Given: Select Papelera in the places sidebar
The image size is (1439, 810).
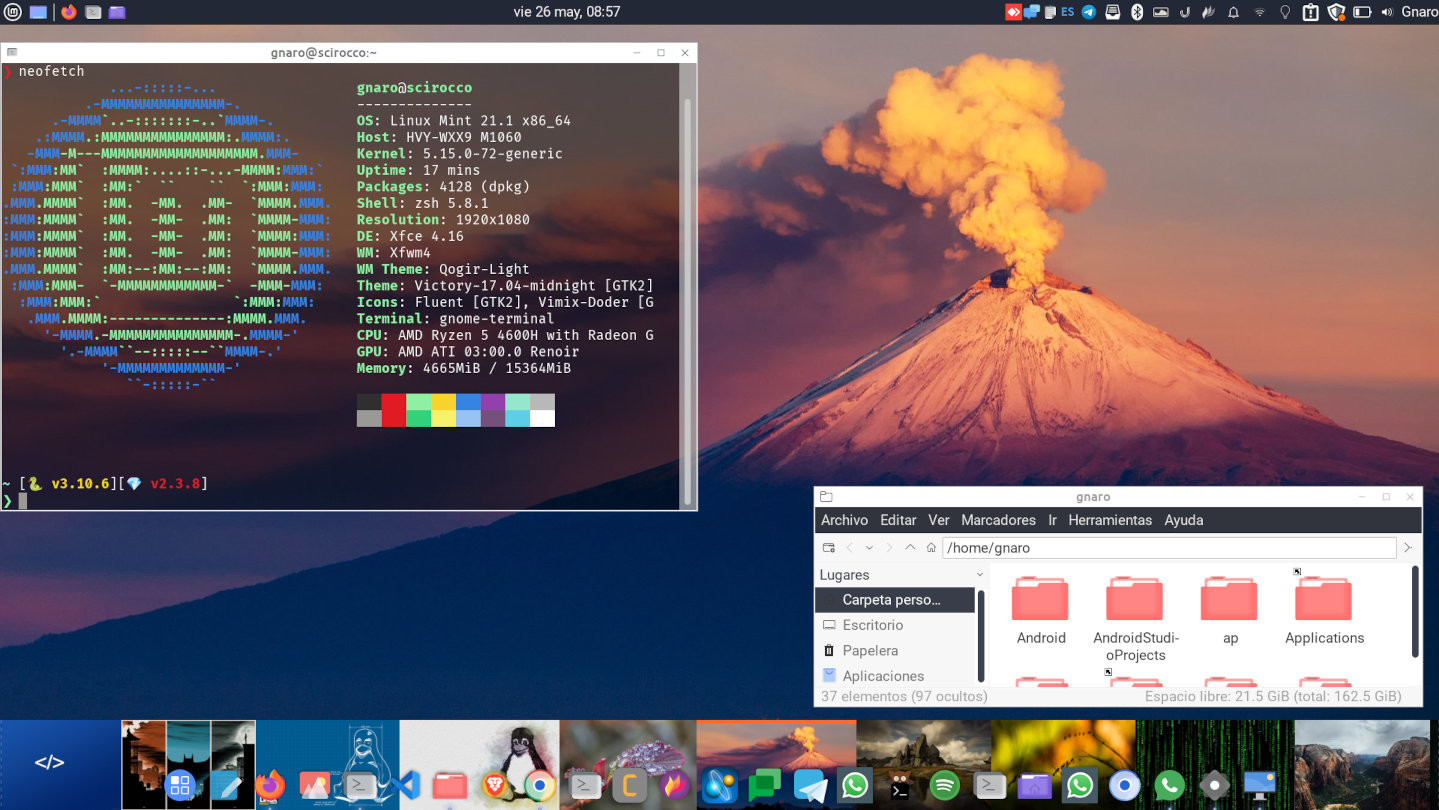Looking at the screenshot, I should click(870, 650).
